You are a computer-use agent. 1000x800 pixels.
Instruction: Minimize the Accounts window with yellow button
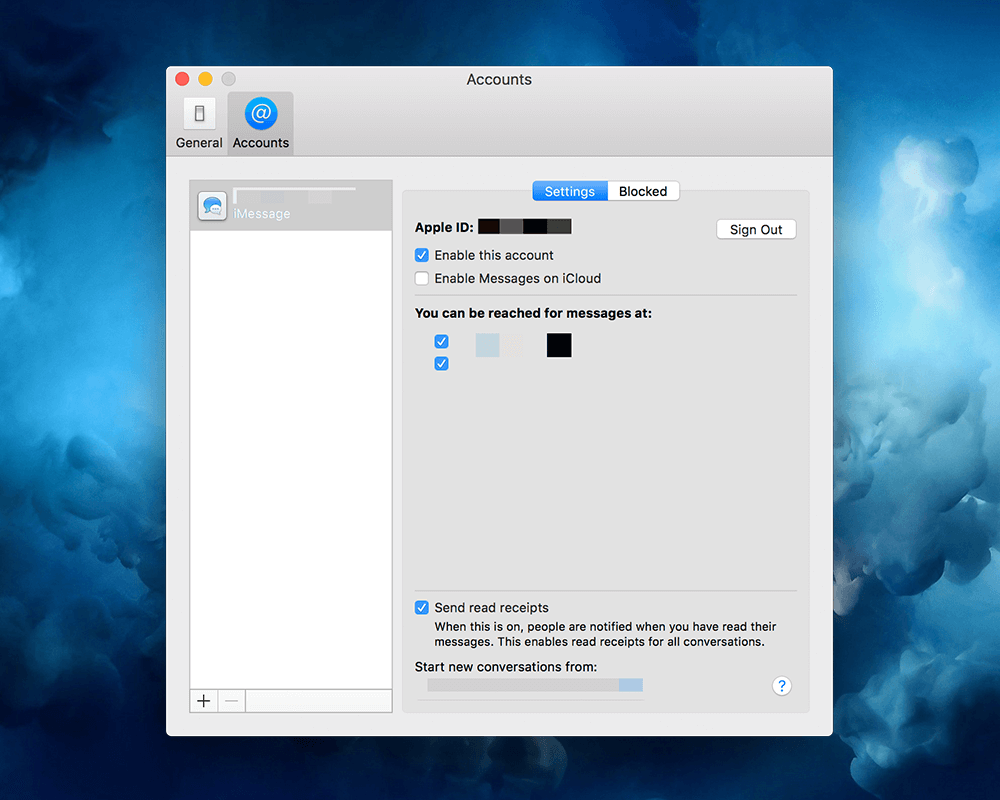pos(205,79)
